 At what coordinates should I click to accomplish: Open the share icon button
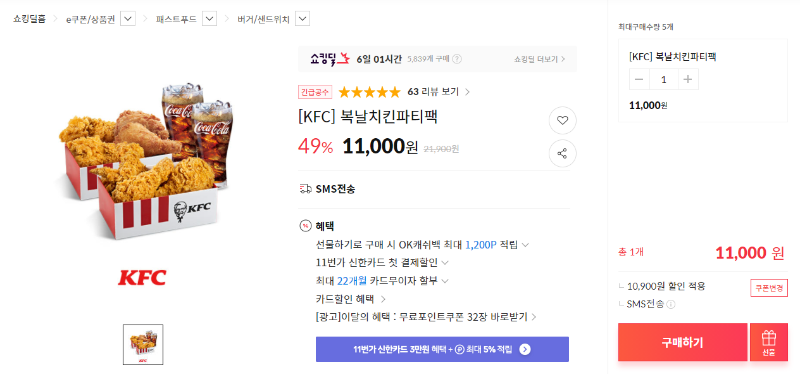tap(562, 153)
